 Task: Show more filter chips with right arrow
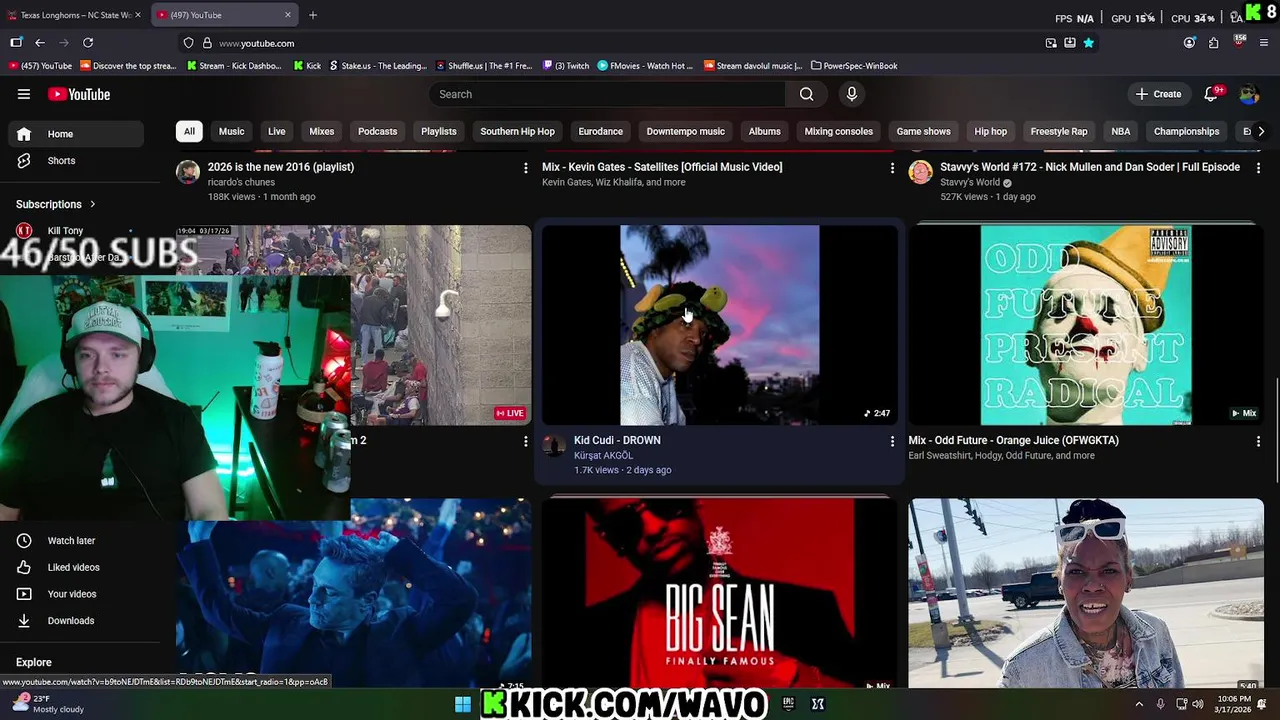[1261, 131]
